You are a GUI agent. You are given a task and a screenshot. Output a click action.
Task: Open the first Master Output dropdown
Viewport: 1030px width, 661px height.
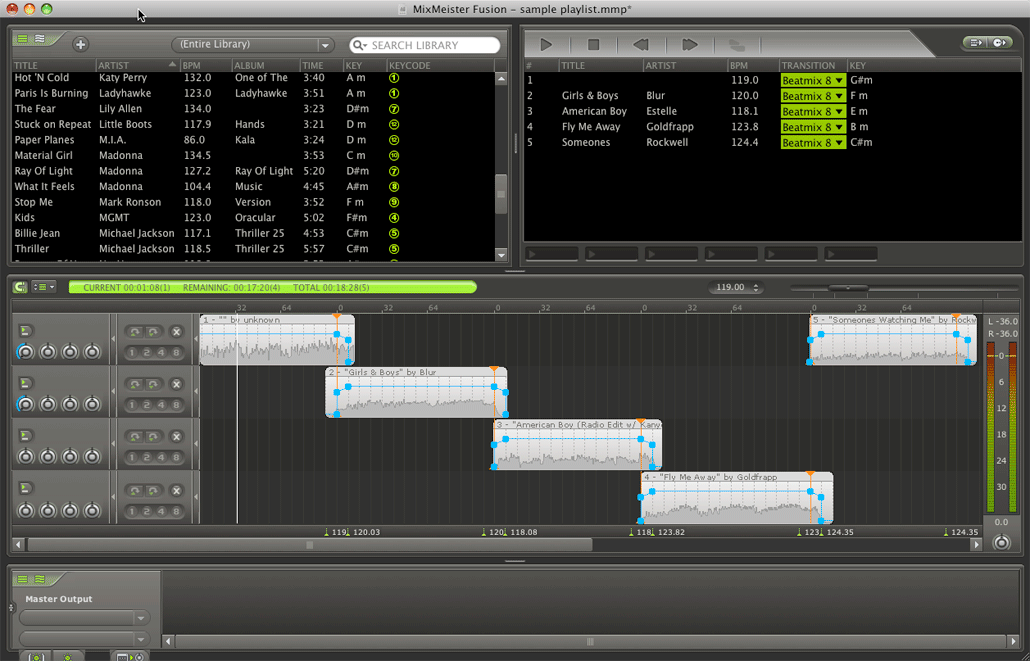(x=84, y=618)
